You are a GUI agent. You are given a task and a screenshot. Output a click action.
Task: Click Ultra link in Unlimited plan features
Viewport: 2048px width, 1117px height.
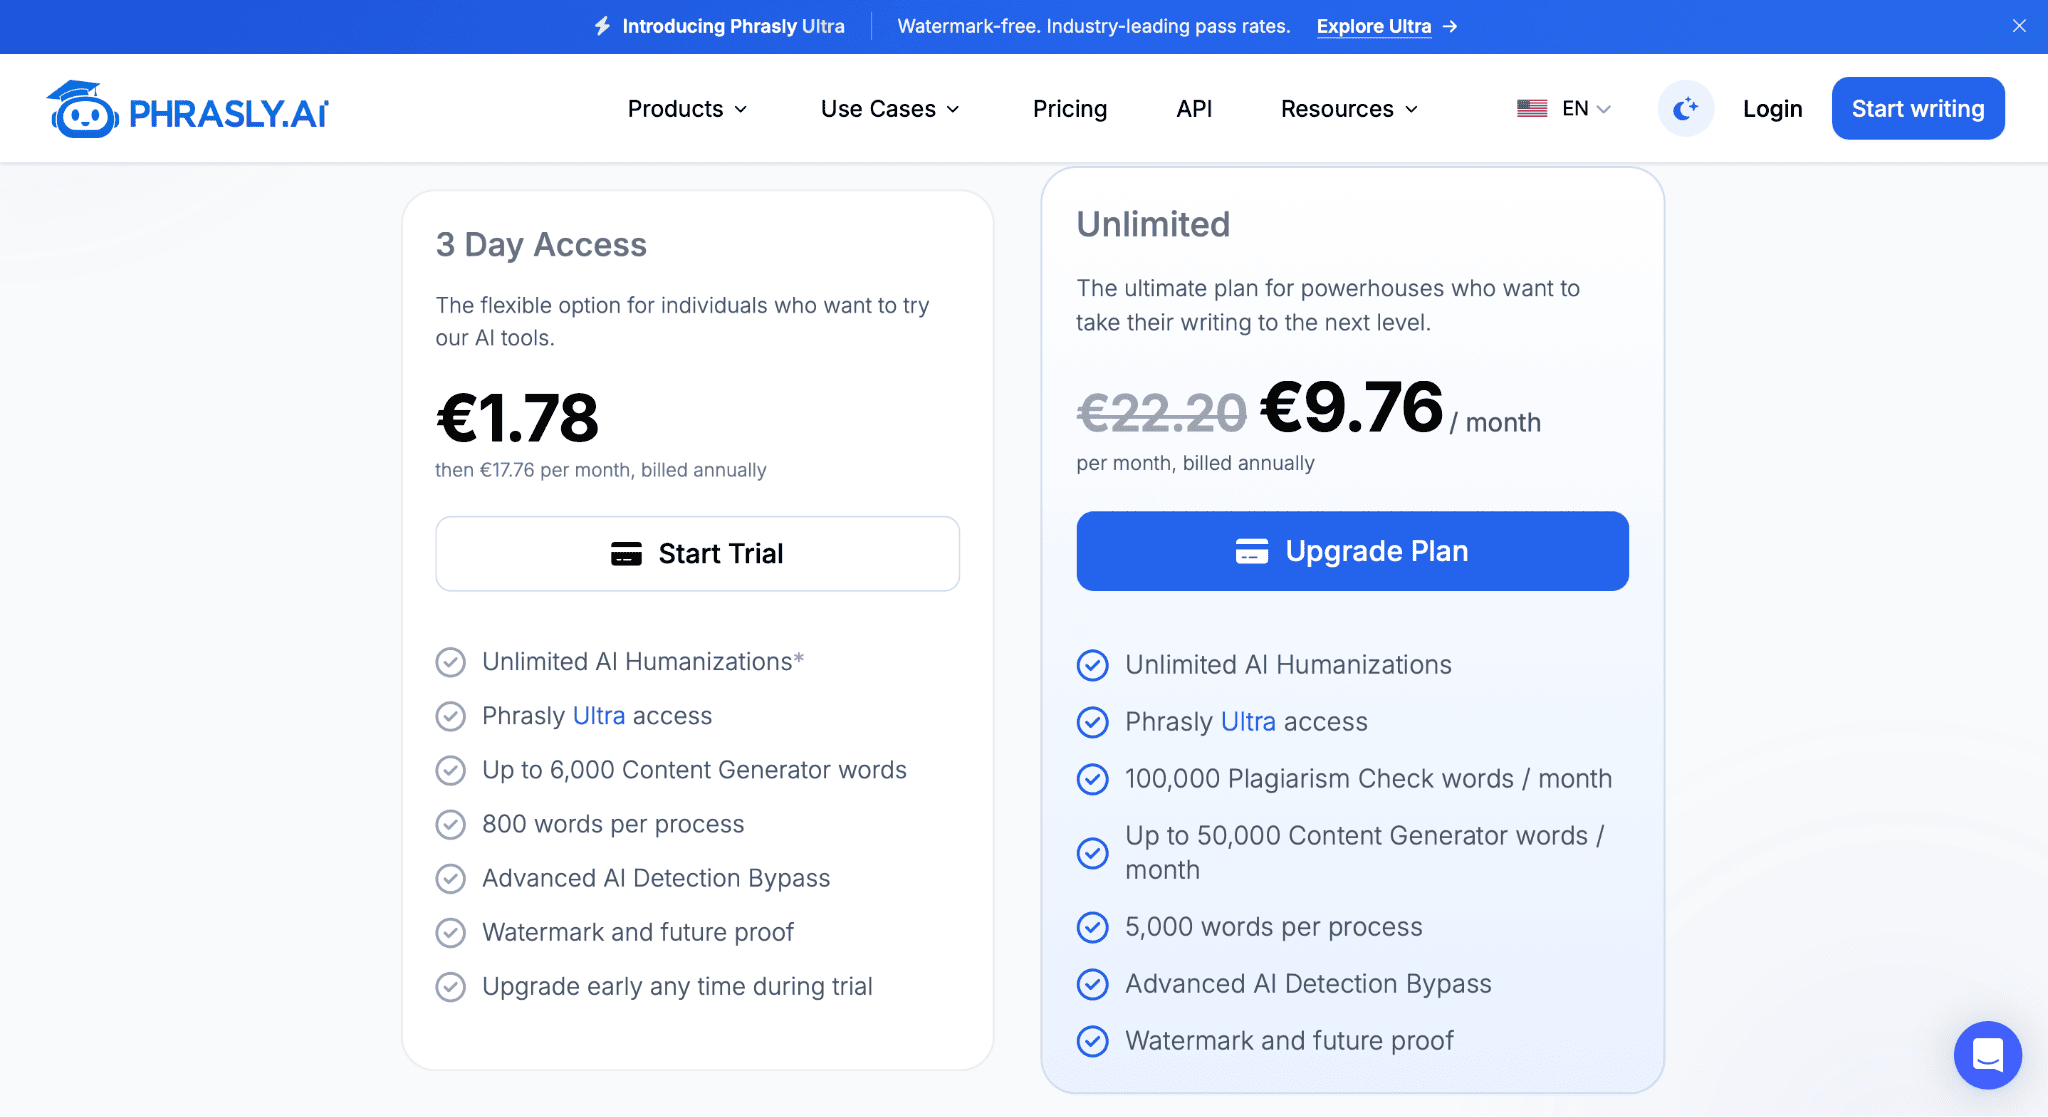tap(1248, 722)
